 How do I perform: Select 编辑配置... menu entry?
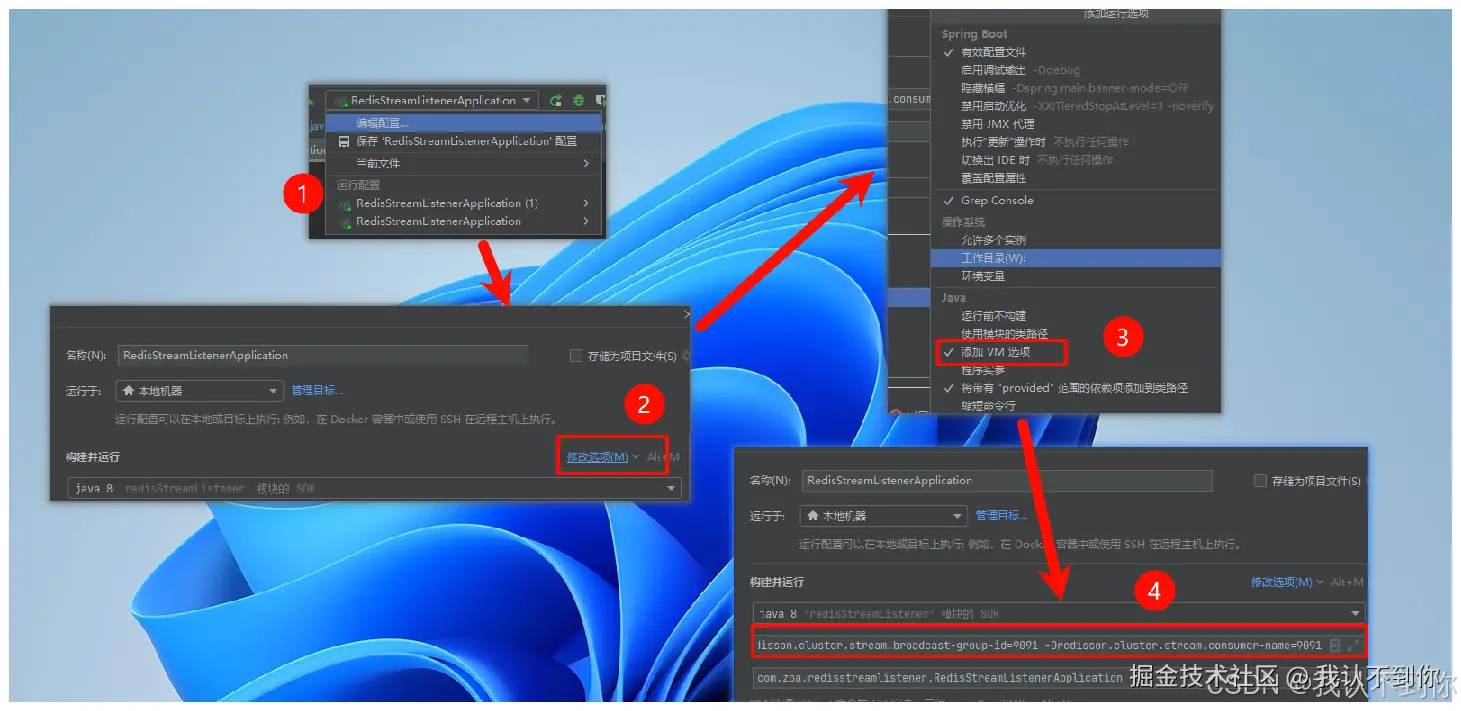click(465, 123)
